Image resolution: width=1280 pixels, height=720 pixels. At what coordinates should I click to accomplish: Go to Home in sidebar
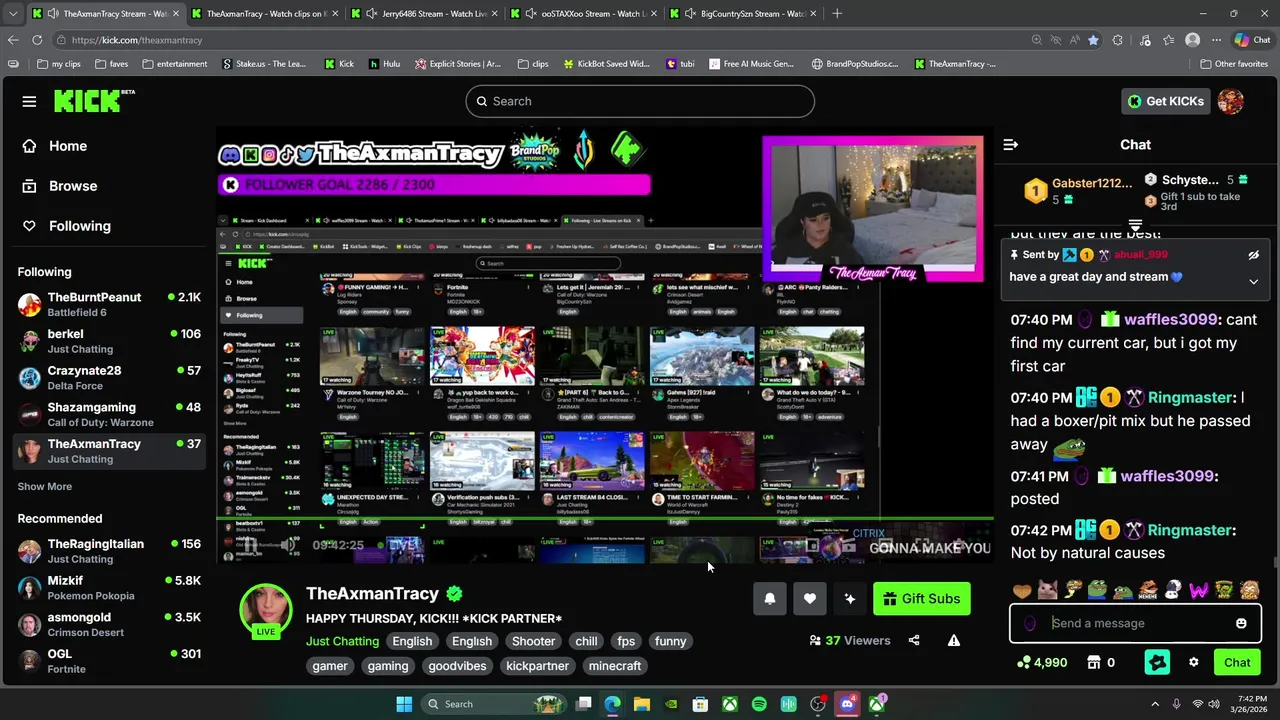click(68, 146)
